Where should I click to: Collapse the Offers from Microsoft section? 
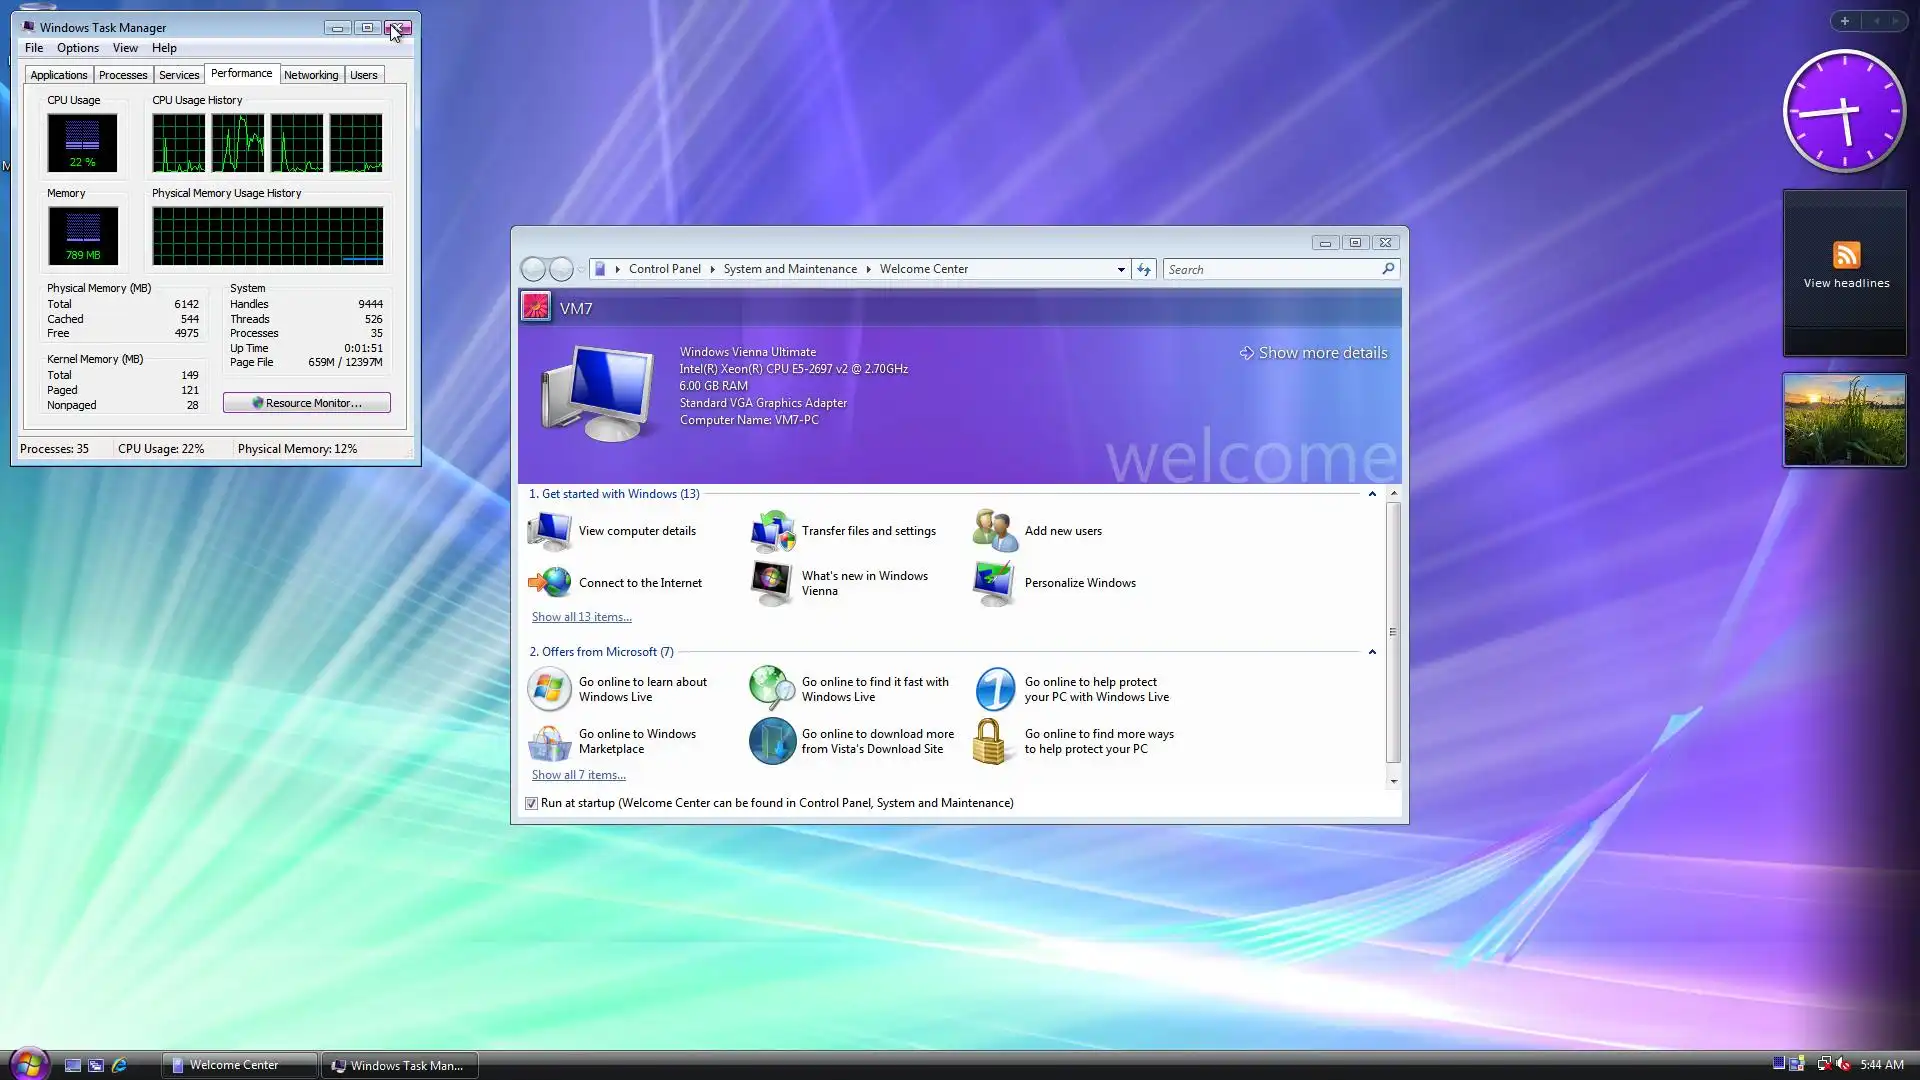click(1372, 652)
